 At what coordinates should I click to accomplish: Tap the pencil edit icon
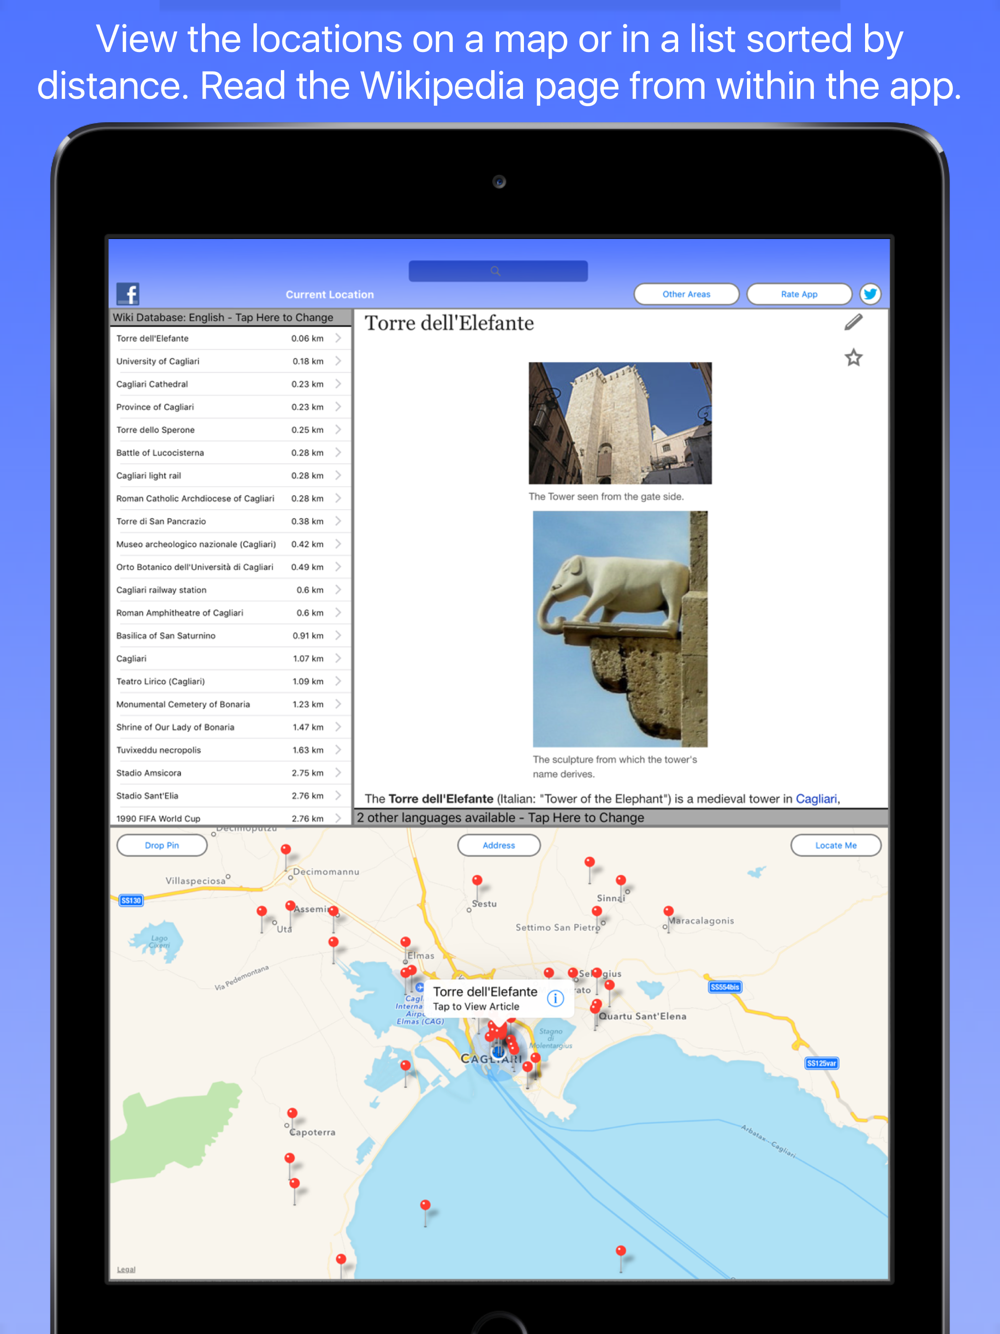tap(853, 322)
